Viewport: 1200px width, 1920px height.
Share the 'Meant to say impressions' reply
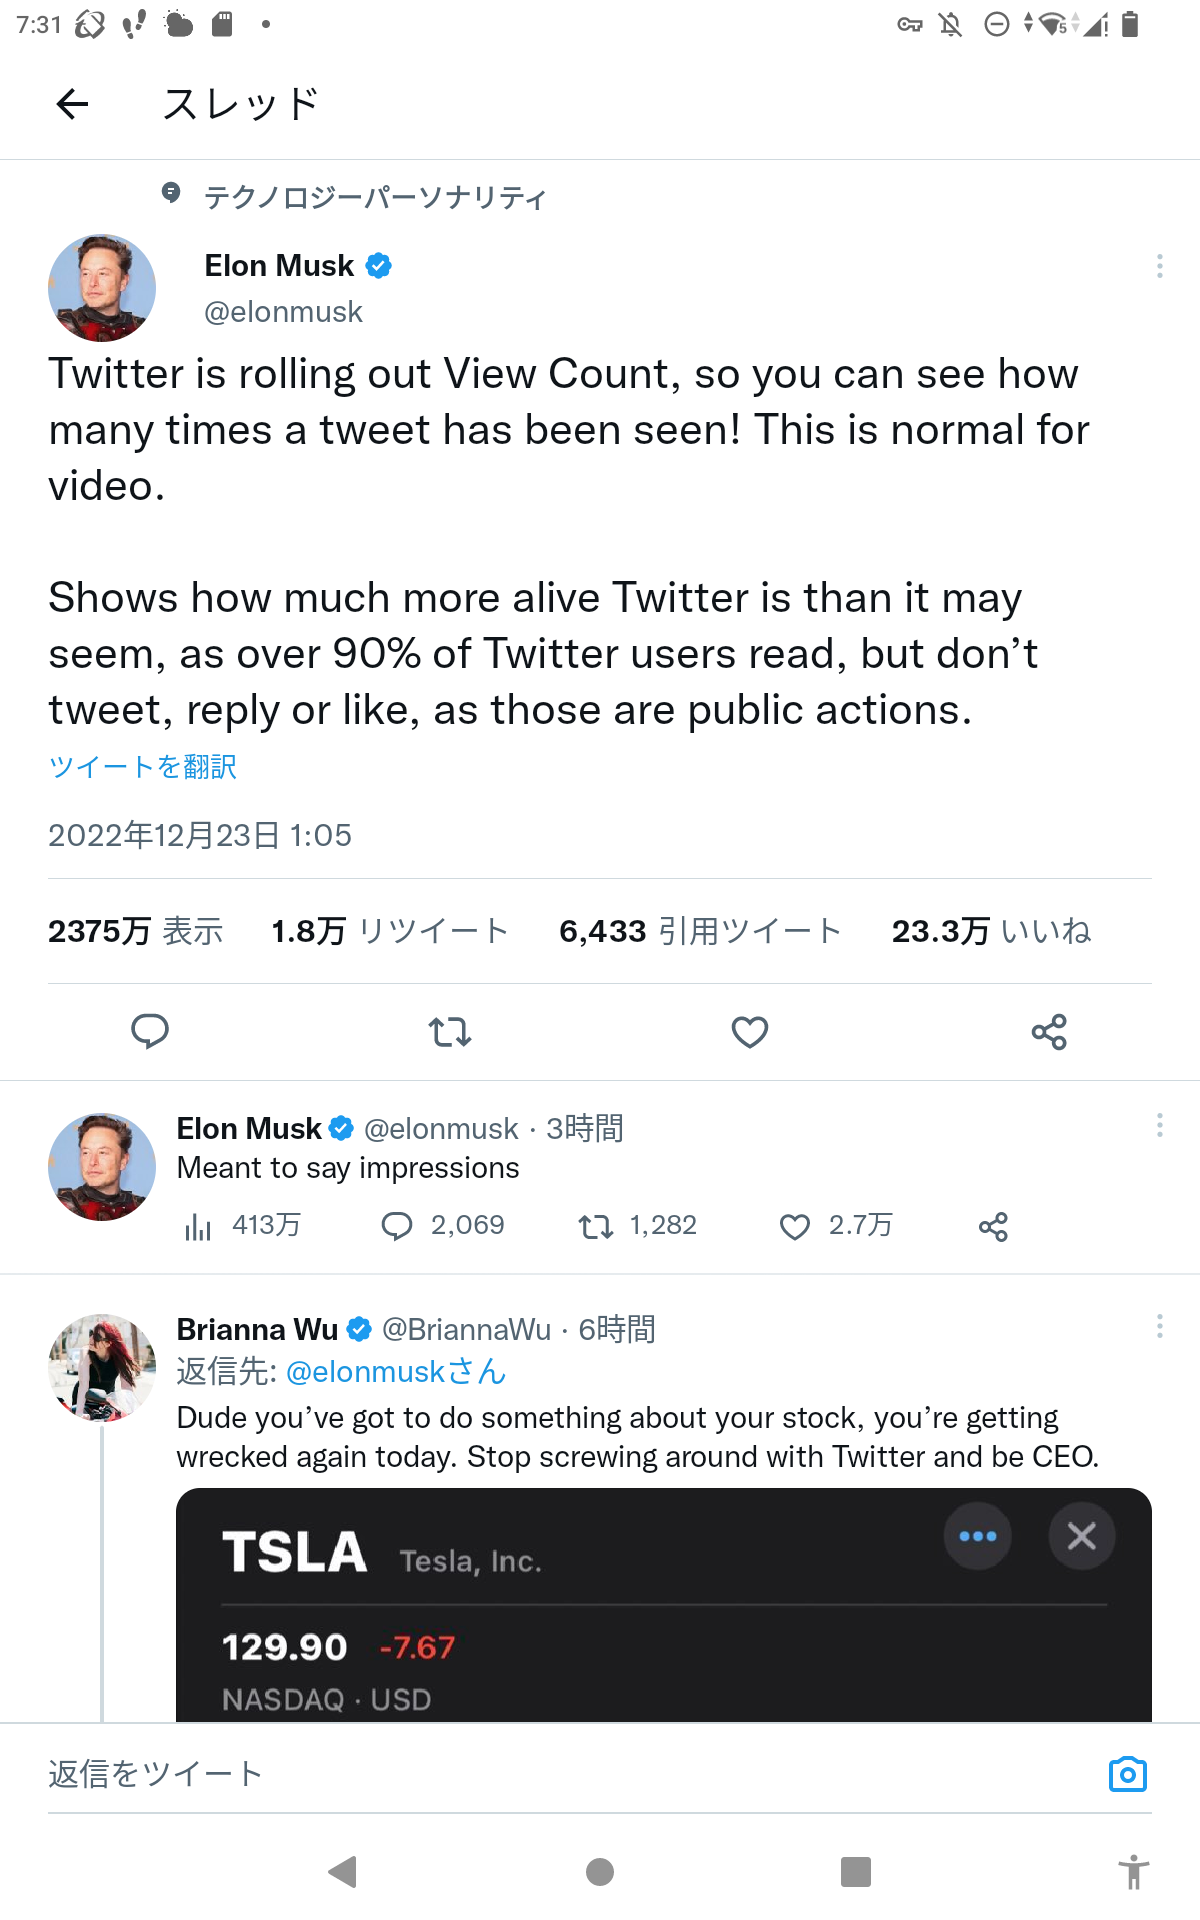pos(993,1227)
